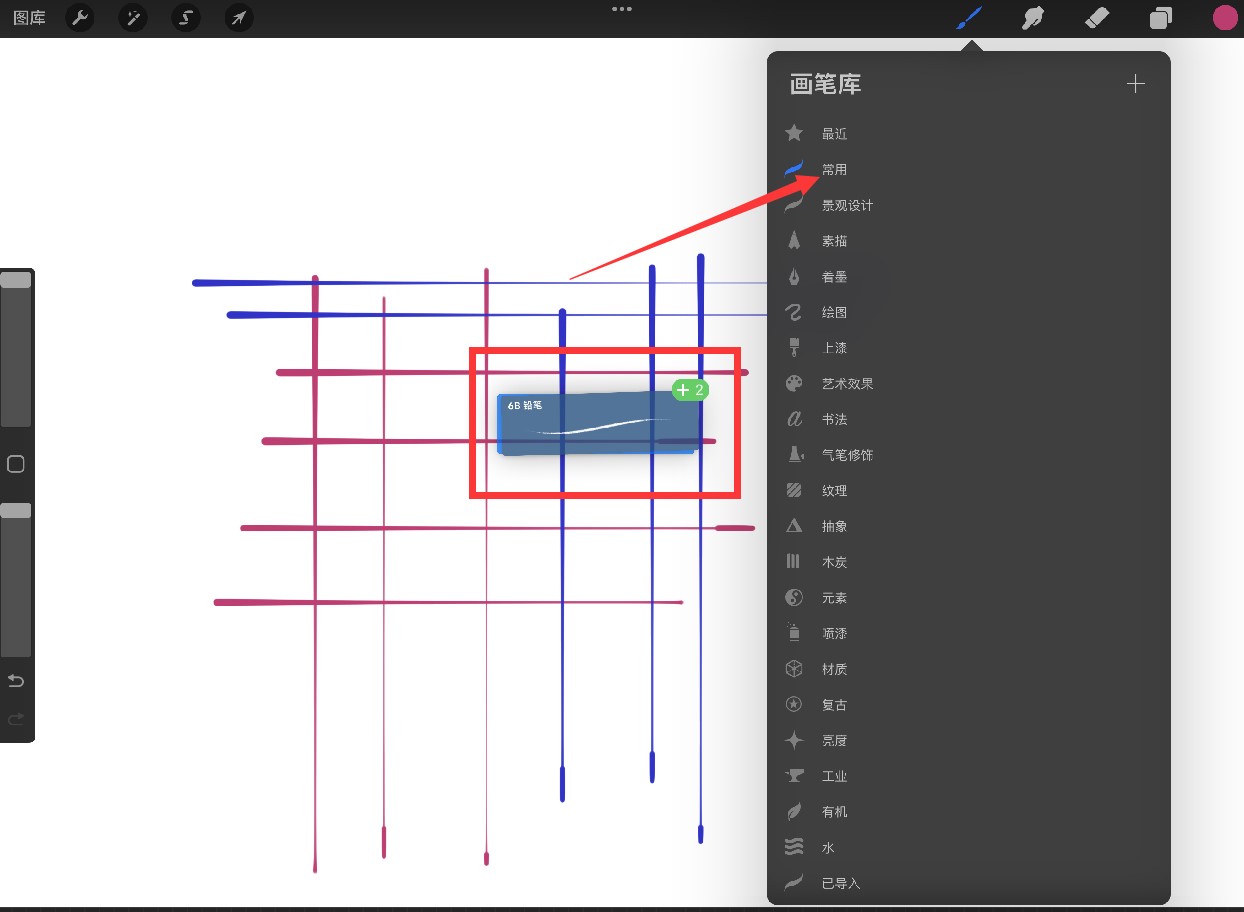Select the Selection S-shaped tool

(x=186, y=18)
